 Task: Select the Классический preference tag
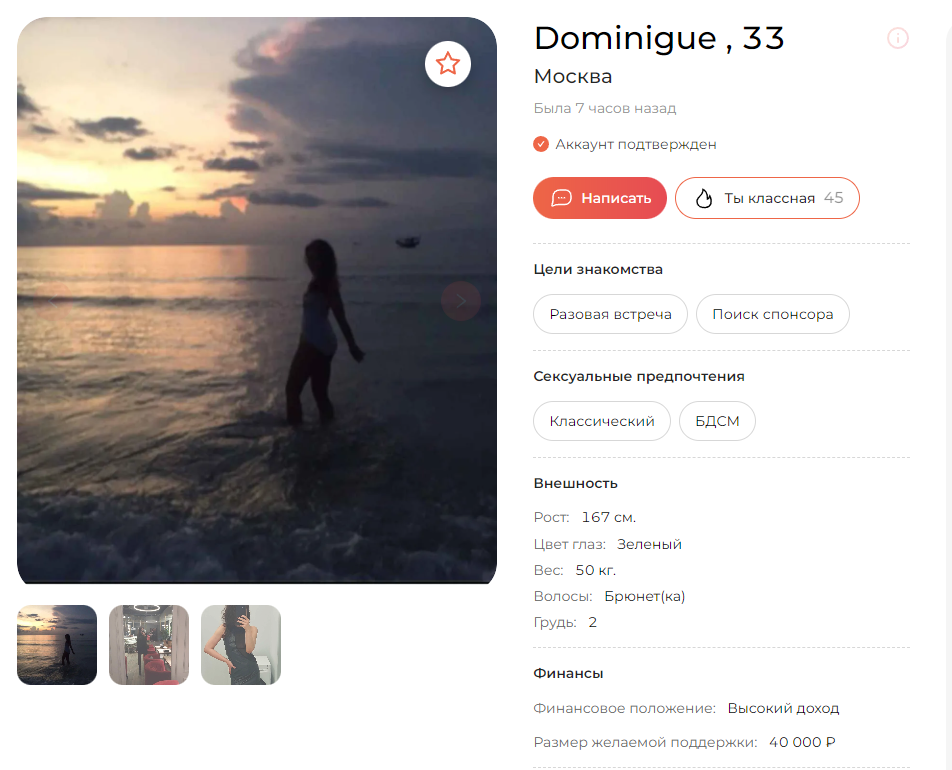pyautogui.click(x=602, y=421)
